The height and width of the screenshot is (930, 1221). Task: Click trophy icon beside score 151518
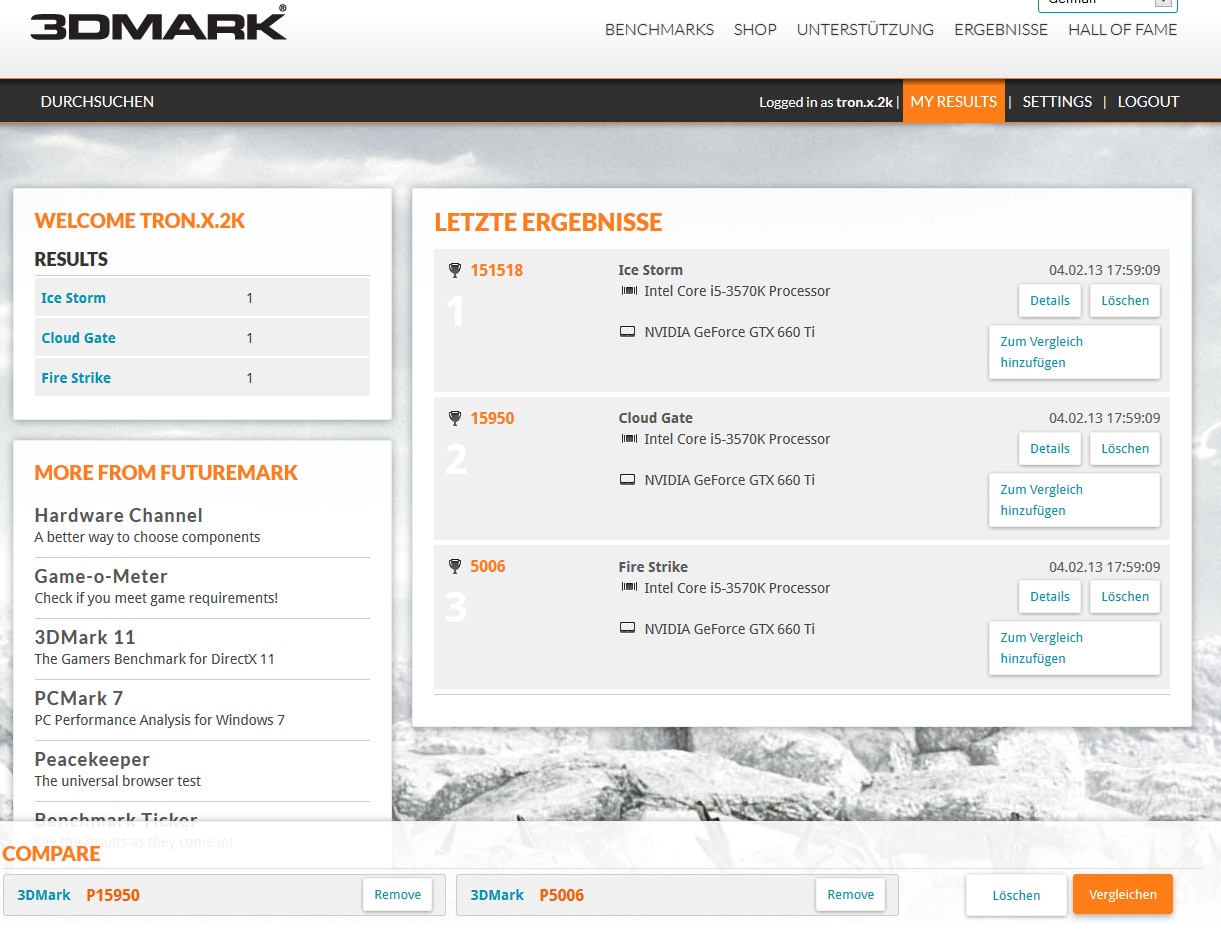click(x=455, y=270)
